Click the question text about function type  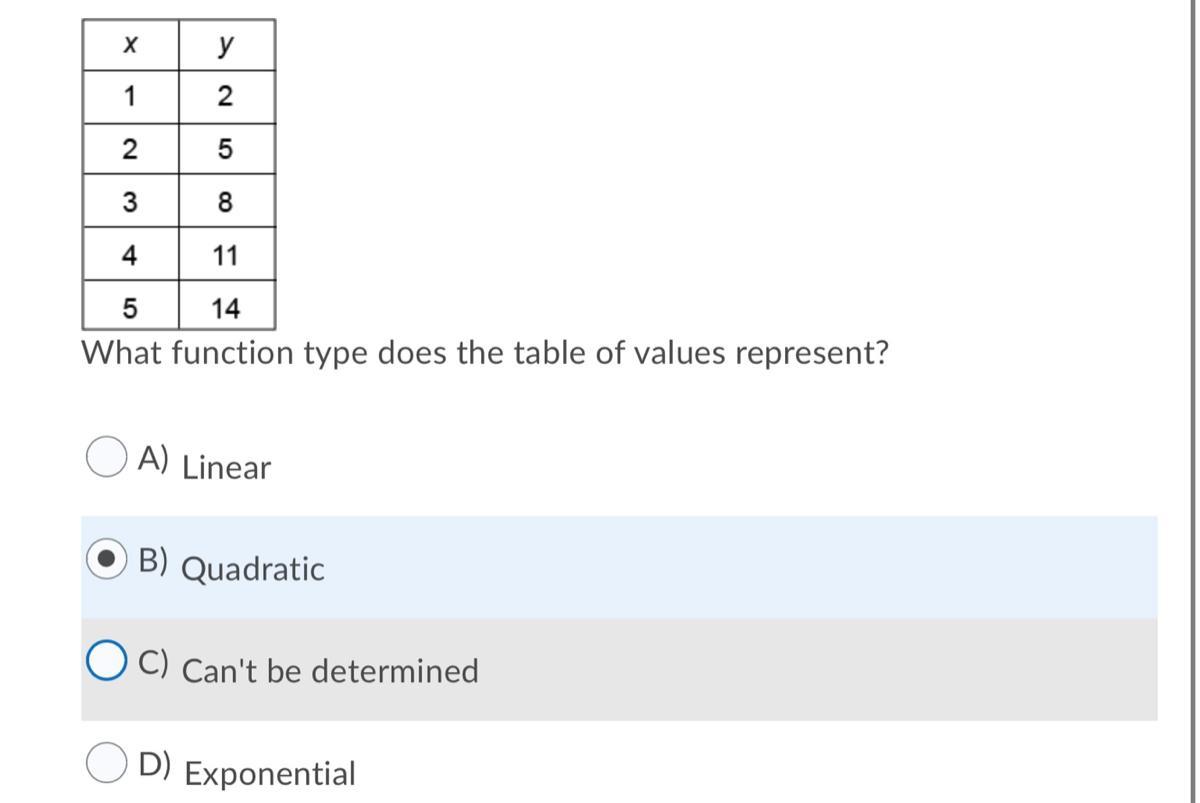pos(485,353)
